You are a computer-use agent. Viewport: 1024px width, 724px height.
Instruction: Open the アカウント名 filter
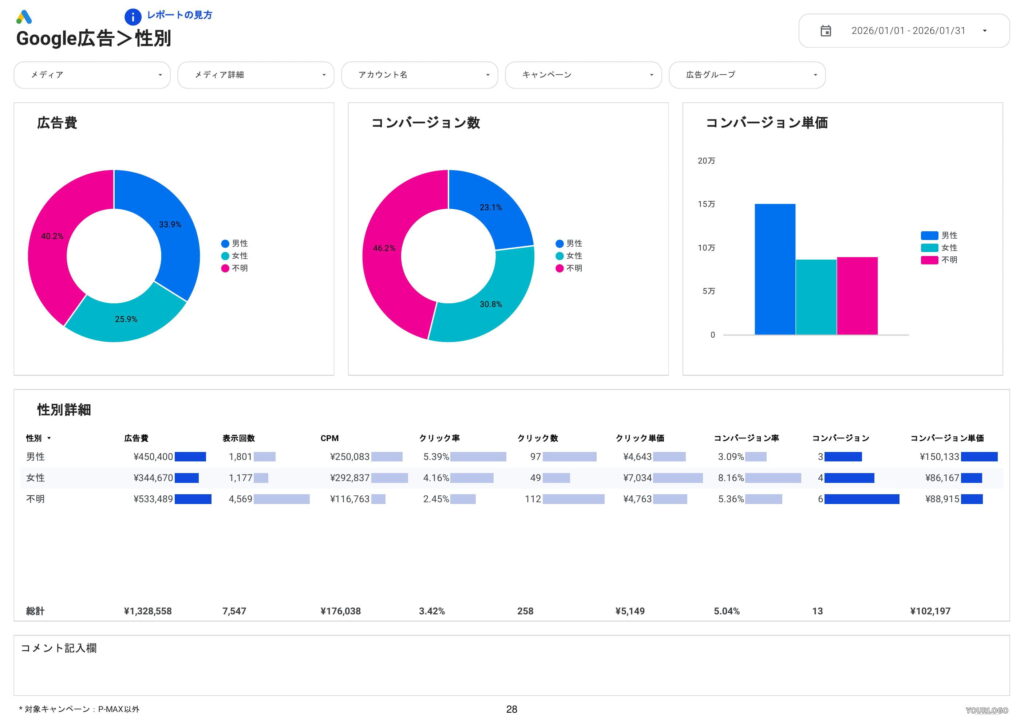[x=419, y=75]
